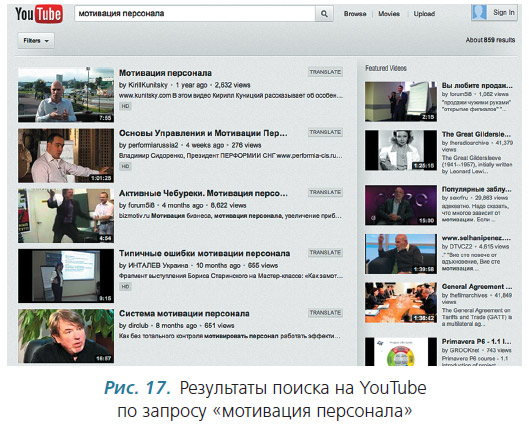Open the Browse menu item
Image resolution: width=529 pixels, height=424 pixels.
click(355, 14)
